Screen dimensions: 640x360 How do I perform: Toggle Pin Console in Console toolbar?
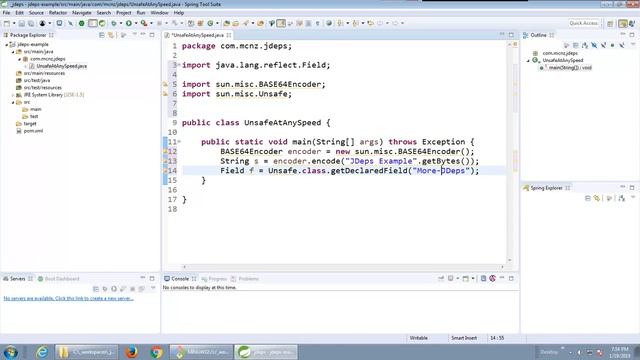tap(441, 278)
